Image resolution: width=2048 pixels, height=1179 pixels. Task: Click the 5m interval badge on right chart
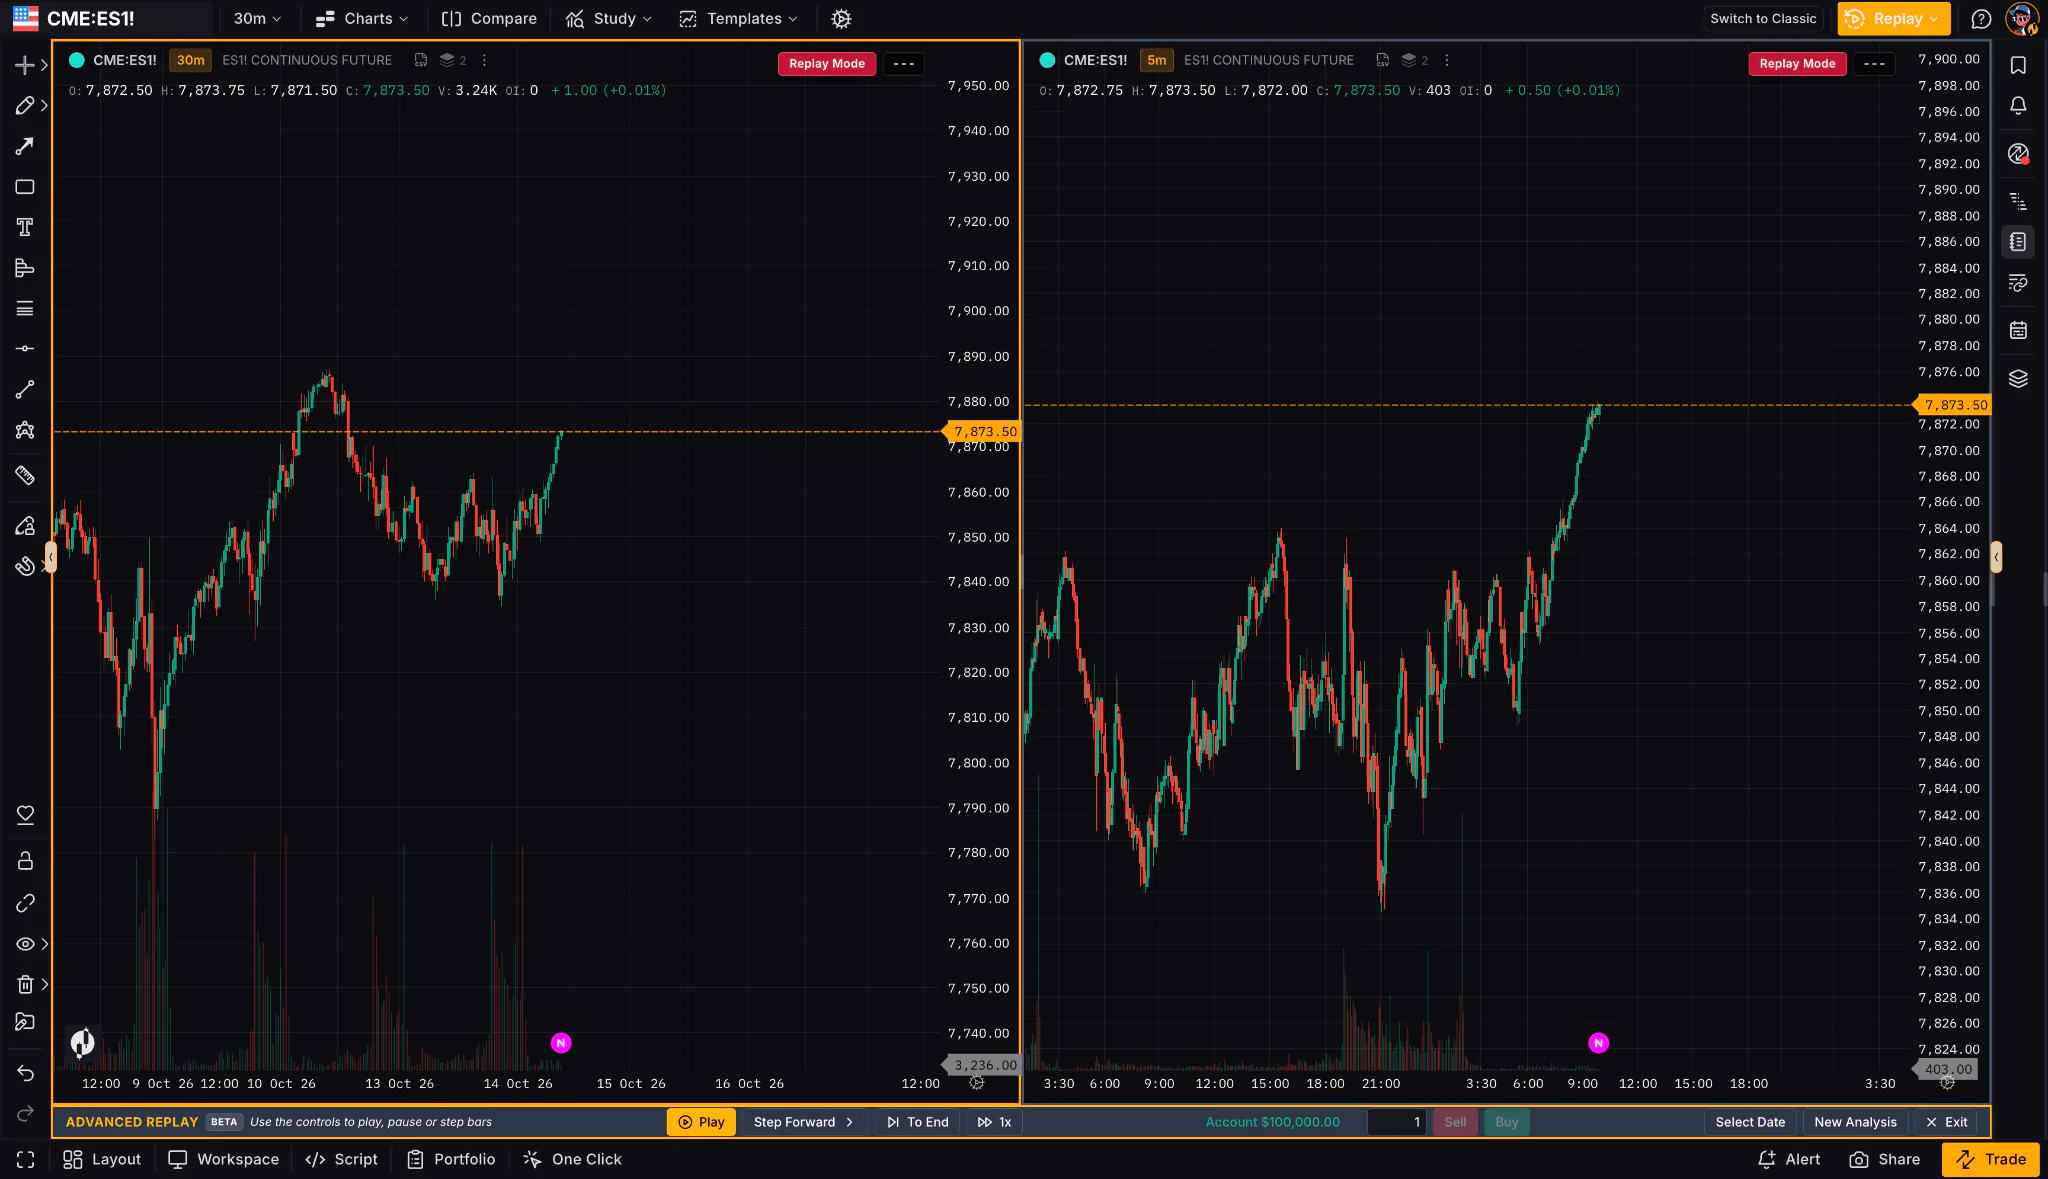pyautogui.click(x=1156, y=60)
